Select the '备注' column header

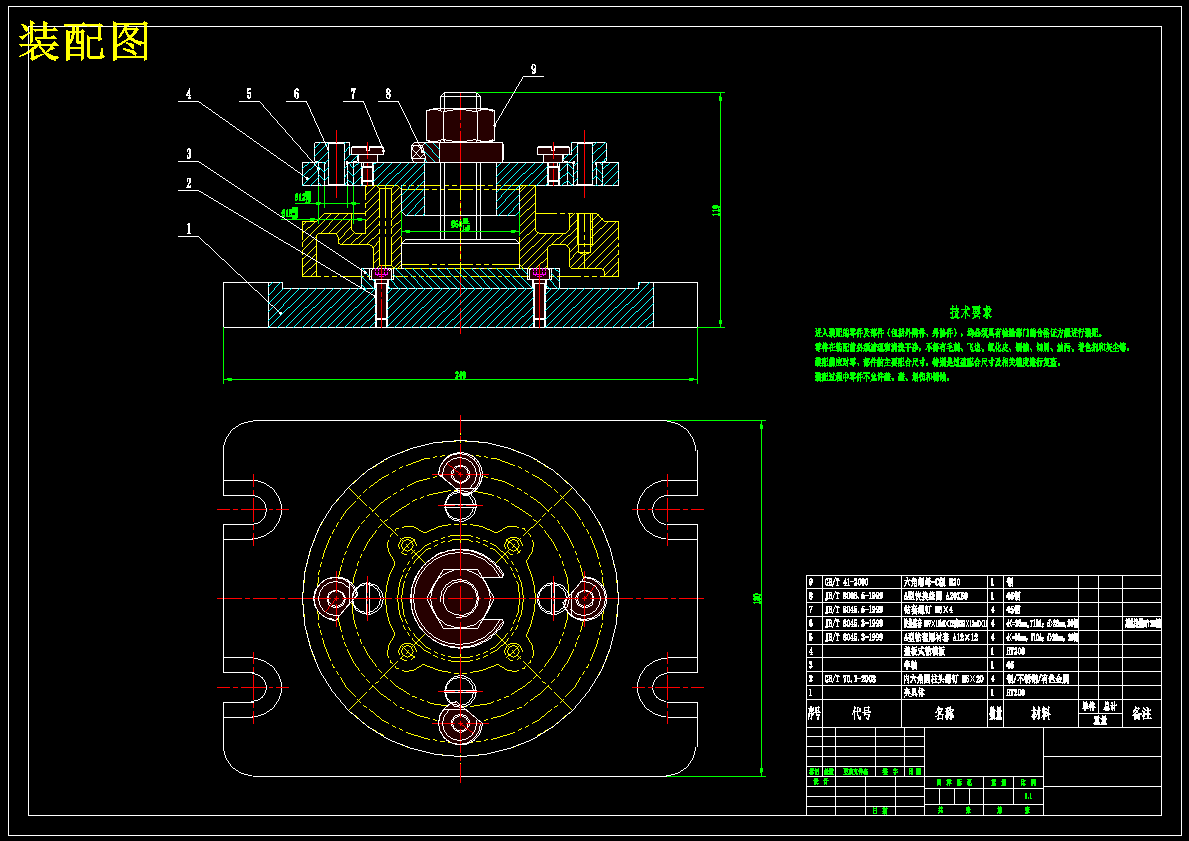click(1141, 714)
